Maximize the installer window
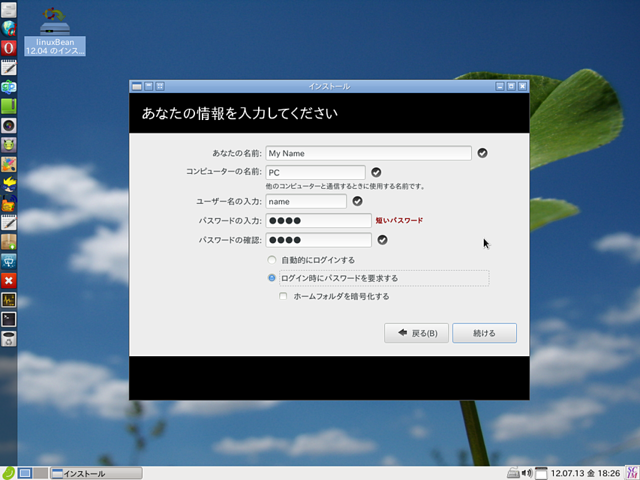The width and height of the screenshot is (640, 480). click(x=511, y=86)
